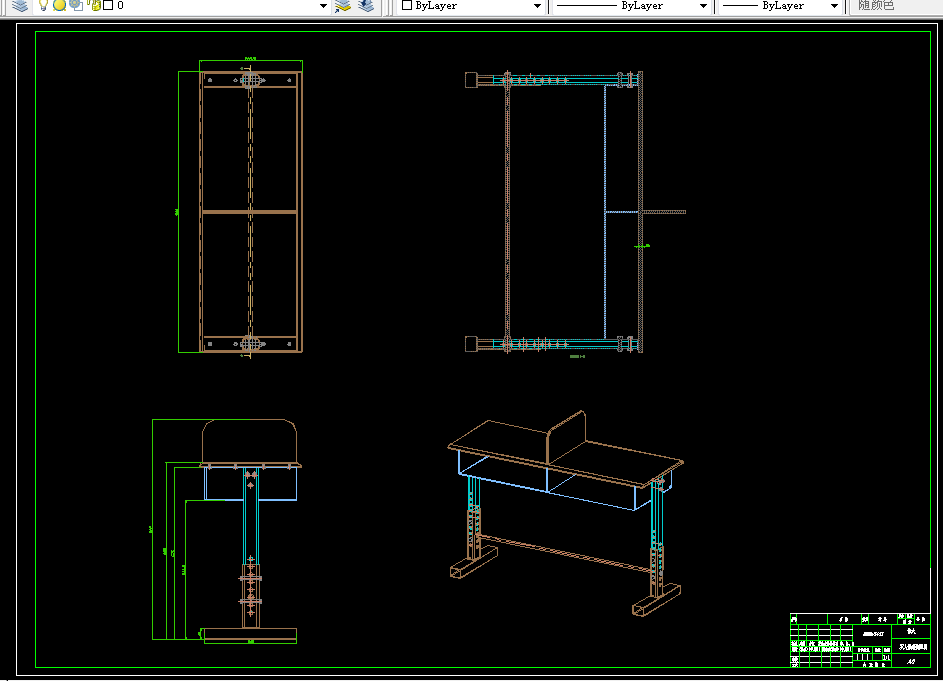Open the Layer Properties Manager
This screenshot has width=943, height=681.
20,5
